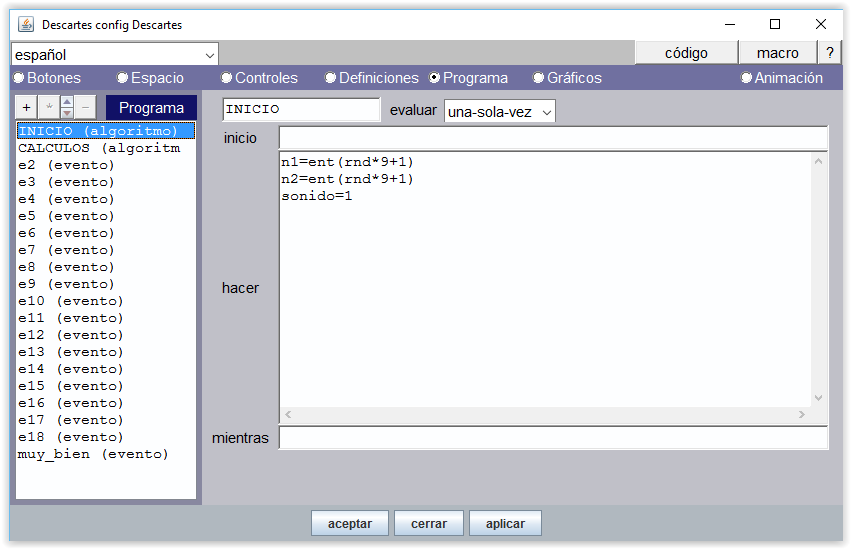Enable the Animación radio option
851x549 pixels.
746,78
